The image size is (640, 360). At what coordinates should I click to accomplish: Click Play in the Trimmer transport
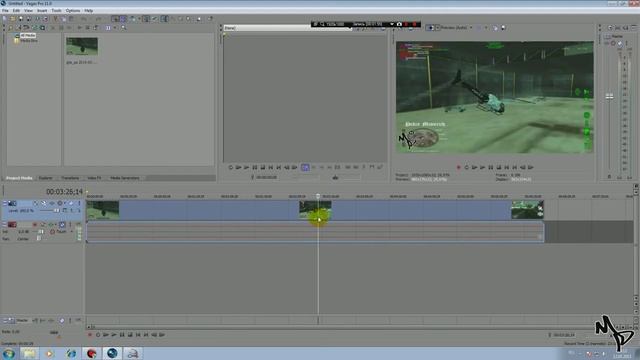[x=247, y=167]
